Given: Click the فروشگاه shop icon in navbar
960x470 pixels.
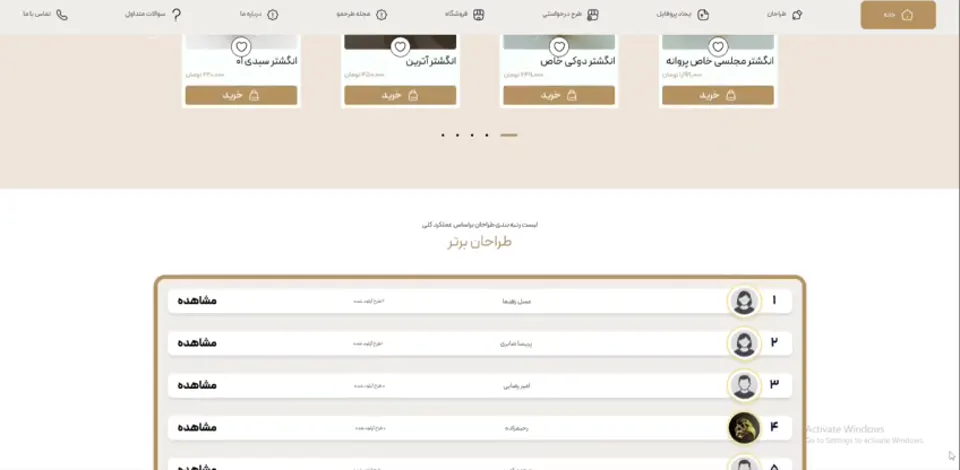Looking at the screenshot, I should pos(479,15).
